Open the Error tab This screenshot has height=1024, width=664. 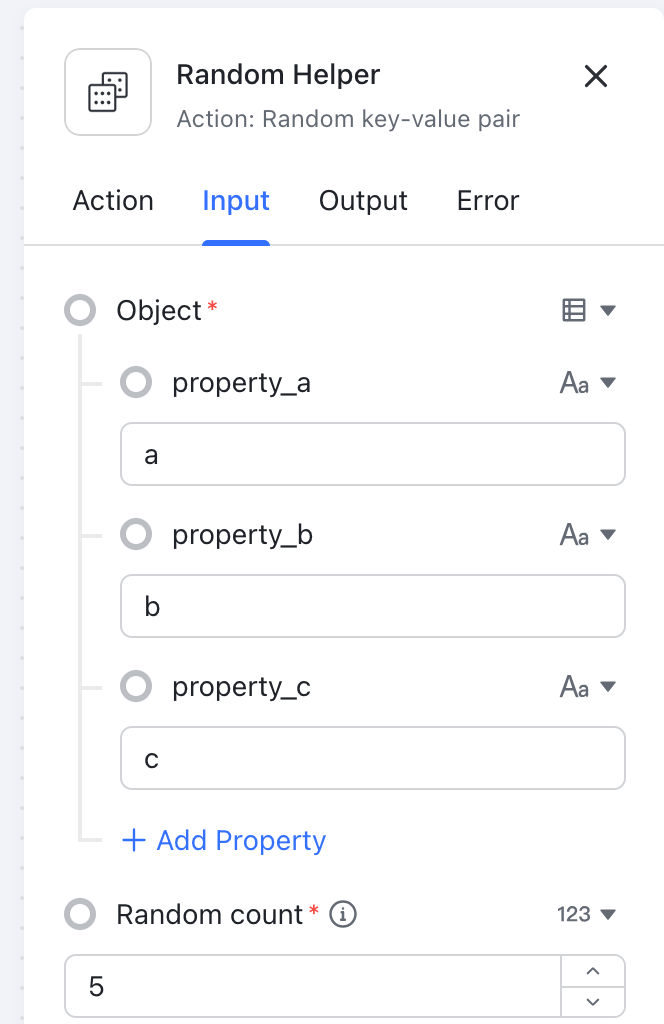(x=488, y=201)
